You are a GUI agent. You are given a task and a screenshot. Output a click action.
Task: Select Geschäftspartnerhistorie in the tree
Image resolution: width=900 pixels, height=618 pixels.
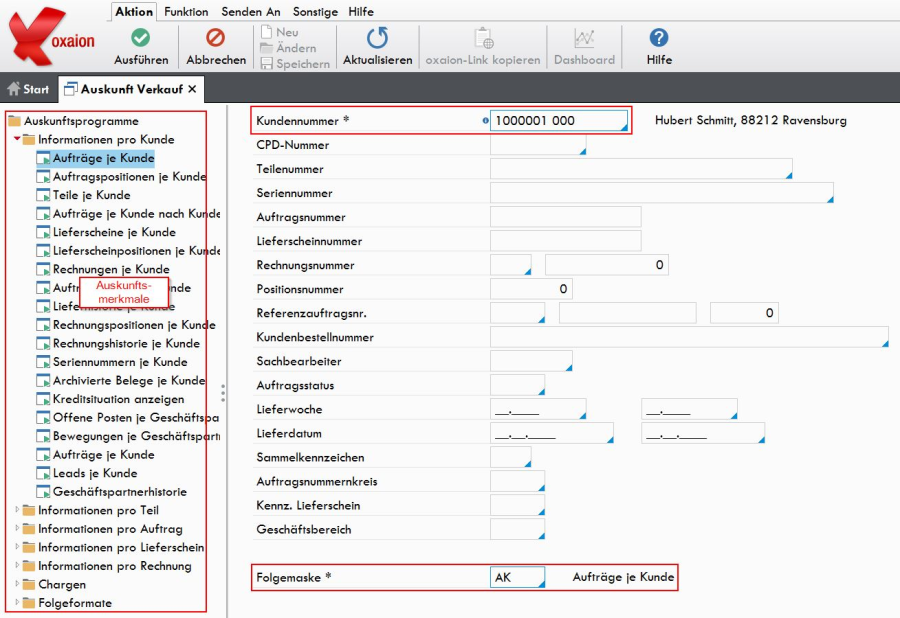pos(111,492)
